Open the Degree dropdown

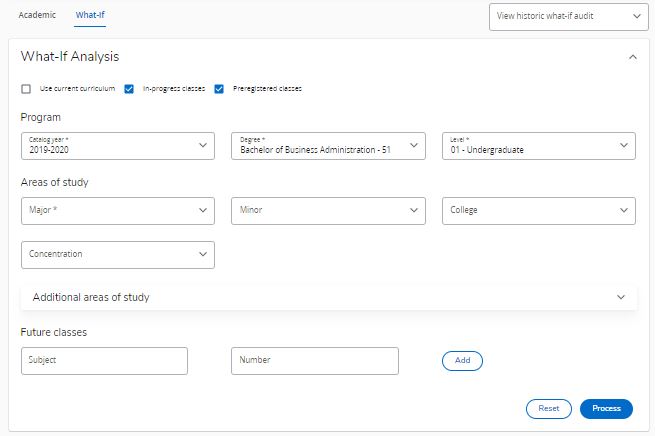click(x=328, y=146)
